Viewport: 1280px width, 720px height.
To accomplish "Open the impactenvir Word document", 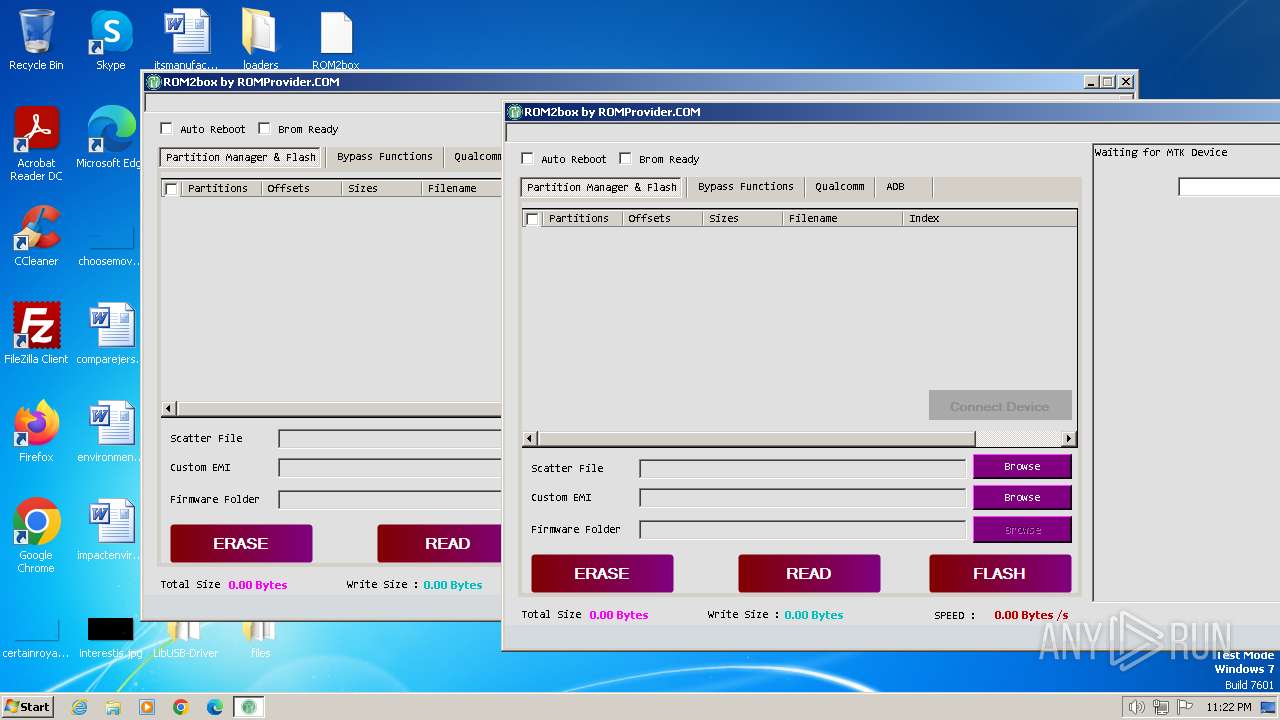I will (x=110, y=530).
